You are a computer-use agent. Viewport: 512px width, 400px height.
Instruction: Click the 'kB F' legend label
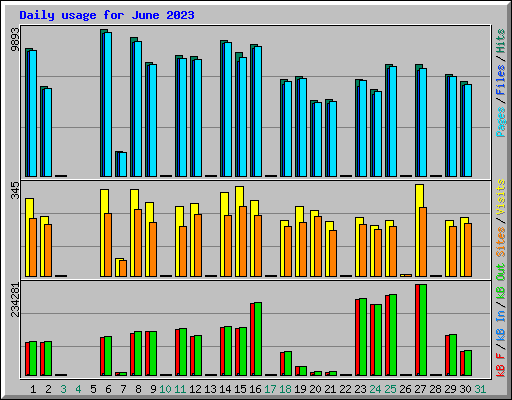coord(501,365)
